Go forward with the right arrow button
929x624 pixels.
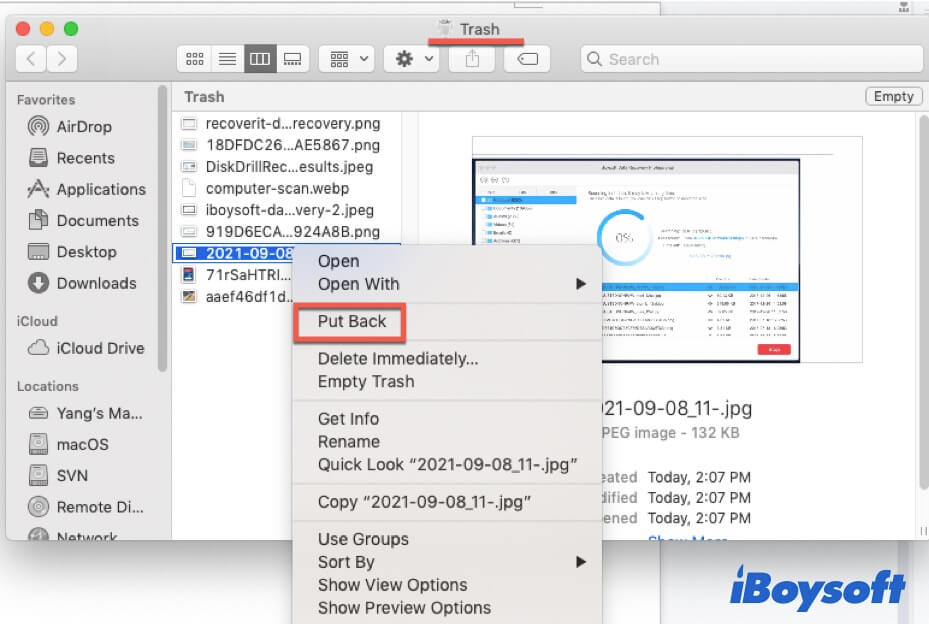(62, 59)
